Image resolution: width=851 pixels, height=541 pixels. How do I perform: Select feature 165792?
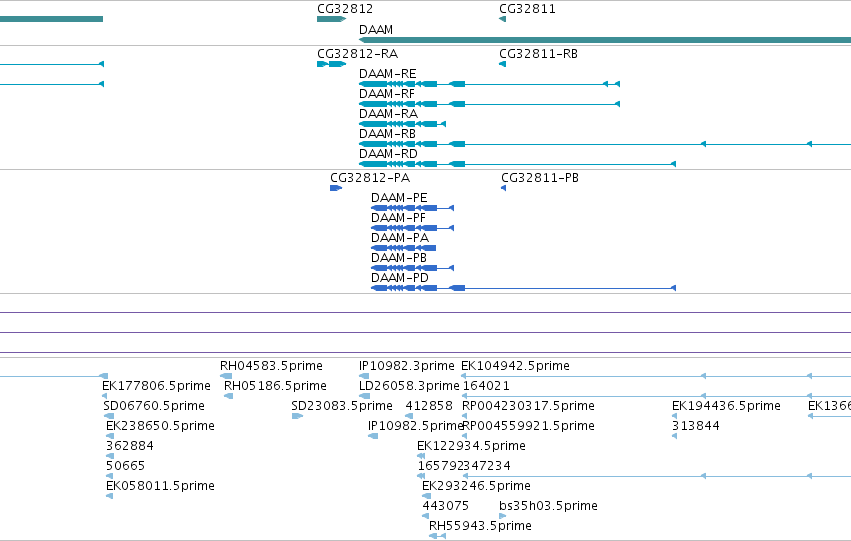[x=440, y=467]
